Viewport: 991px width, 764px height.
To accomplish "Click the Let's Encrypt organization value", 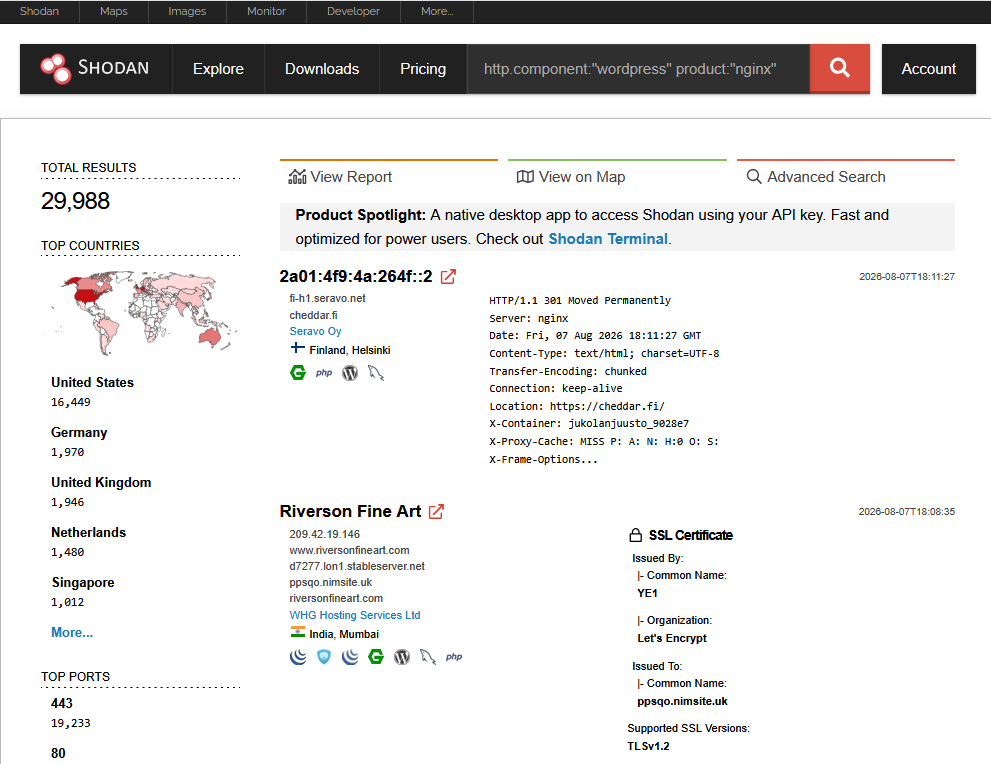I will [x=672, y=638].
